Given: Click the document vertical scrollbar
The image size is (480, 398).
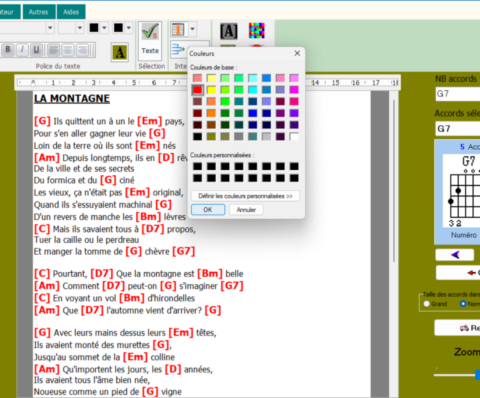Looking at the screenshot, I should [x=394, y=180].
